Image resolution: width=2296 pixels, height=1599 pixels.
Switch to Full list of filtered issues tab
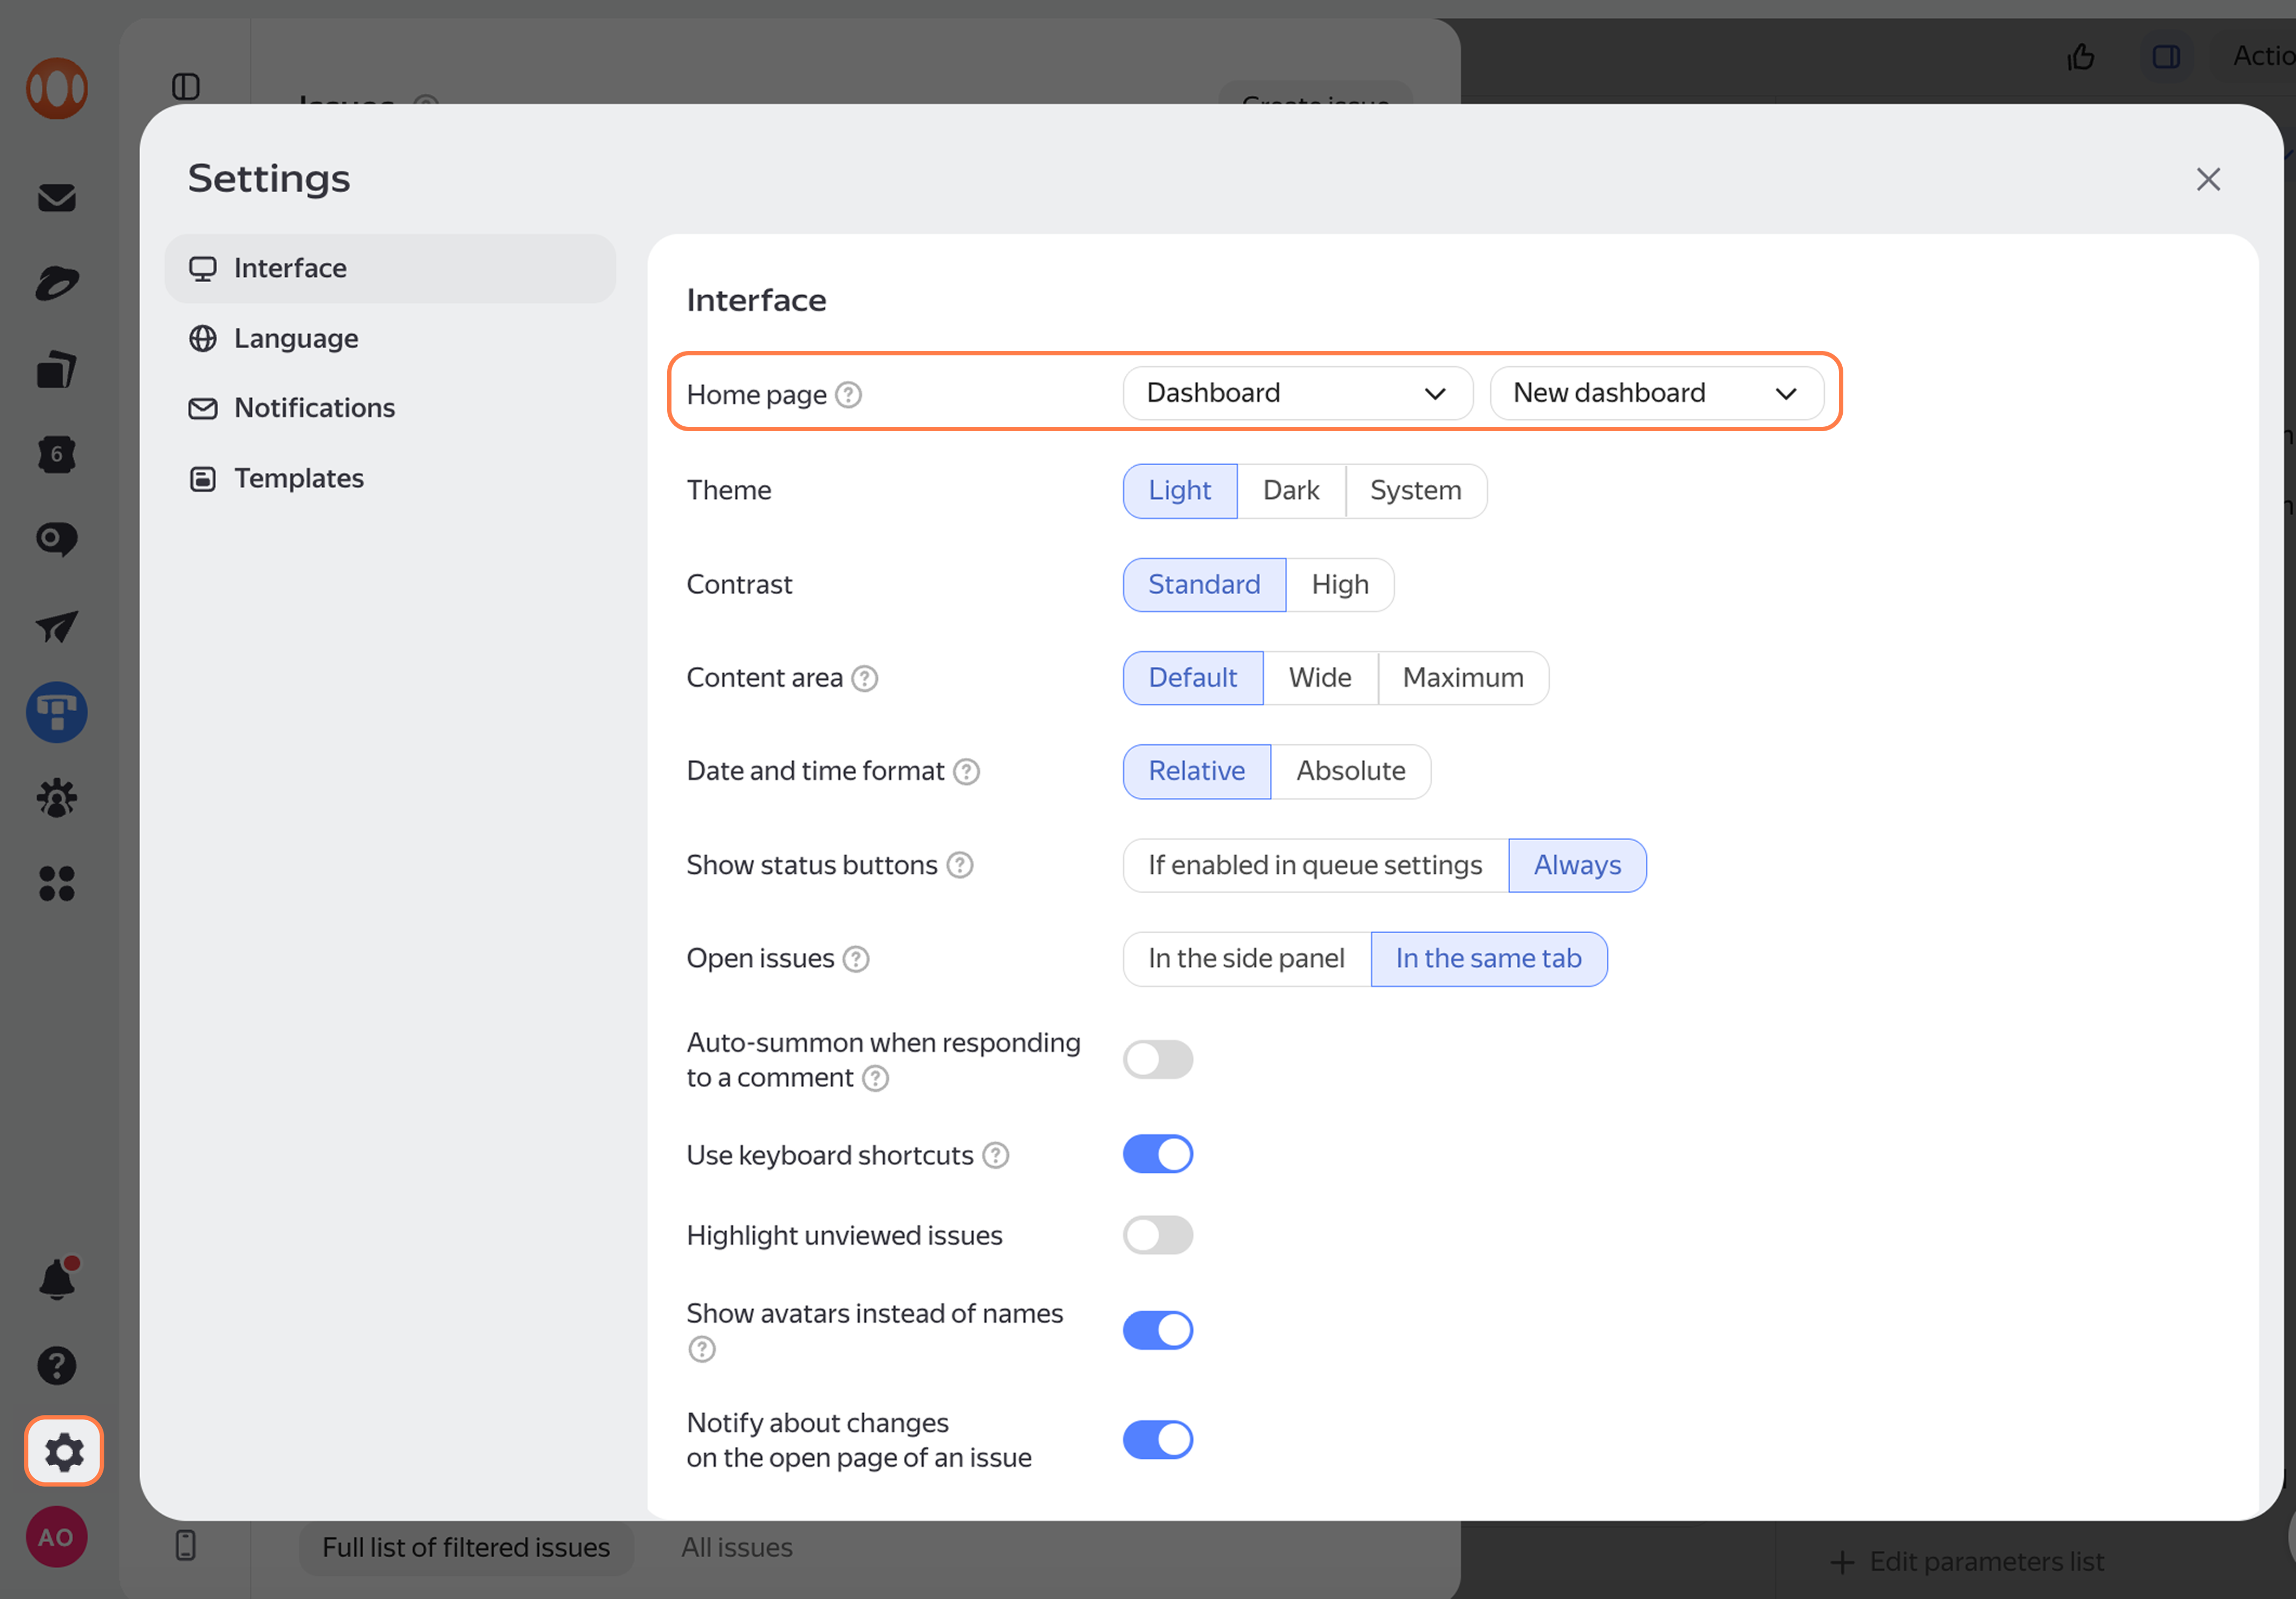click(466, 1547)
